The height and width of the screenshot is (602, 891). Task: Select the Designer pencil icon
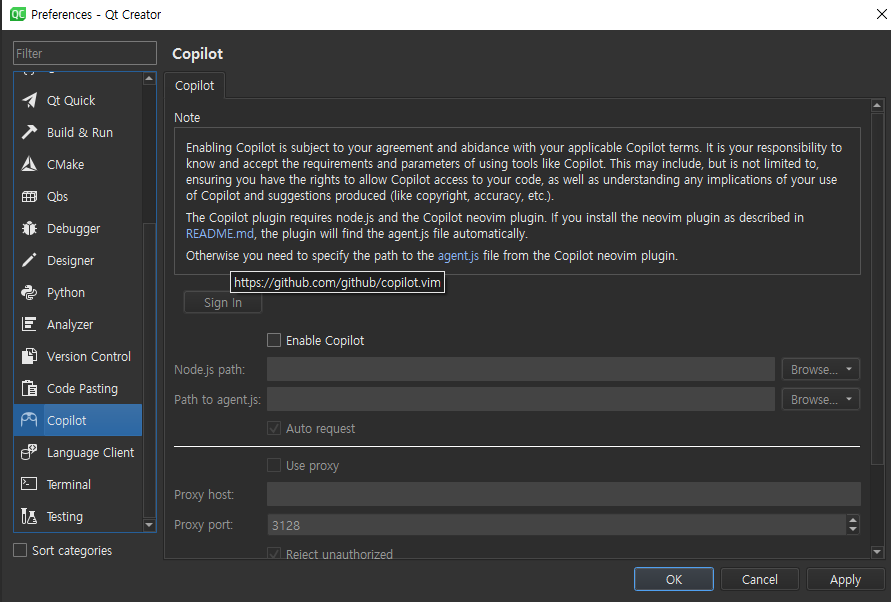29,260
